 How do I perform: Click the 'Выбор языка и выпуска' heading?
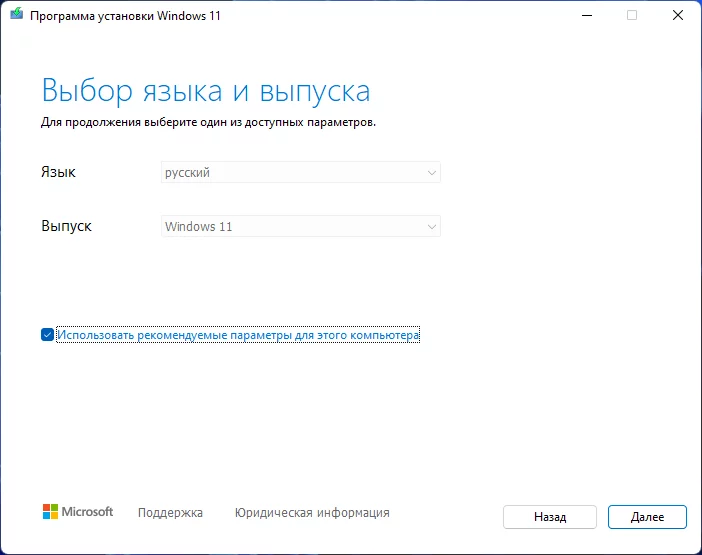206,92
